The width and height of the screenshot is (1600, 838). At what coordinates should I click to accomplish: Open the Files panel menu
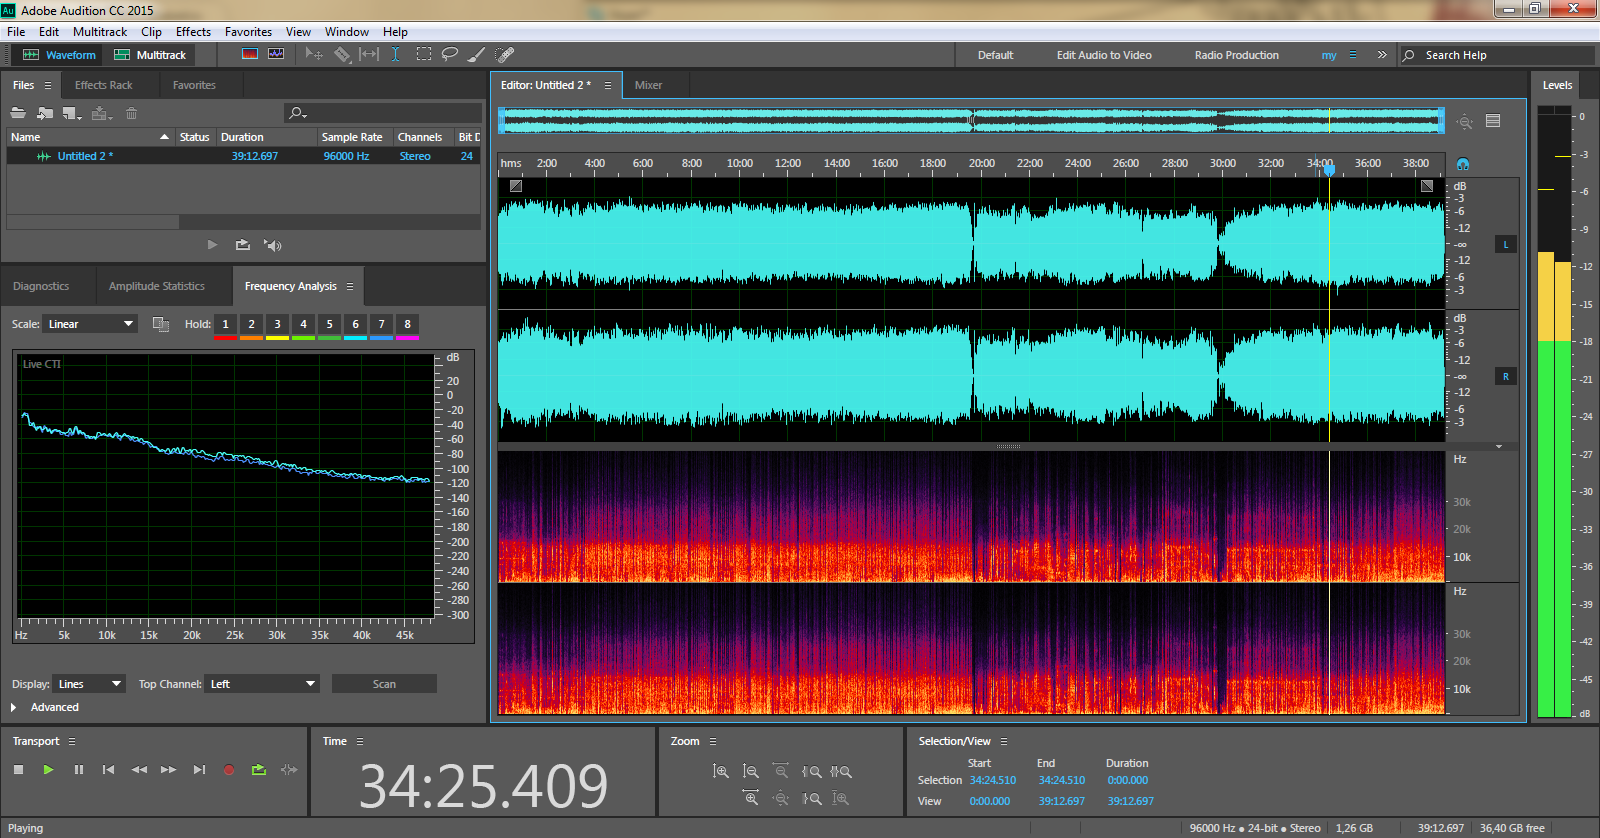pyautogui.click(x=47, y=85)
